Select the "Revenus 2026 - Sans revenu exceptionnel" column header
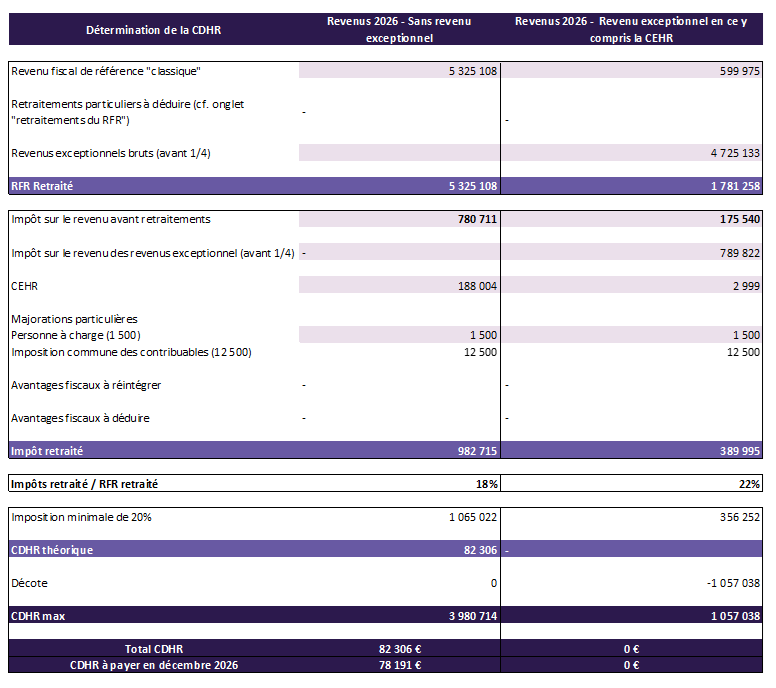 click(399, 30)
